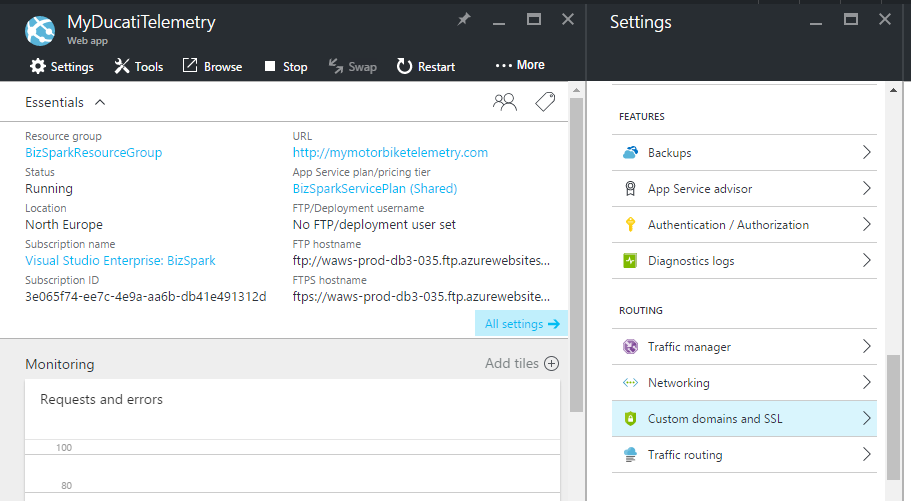Expand Custom domains and SSL chevron
911x501 pixels.
click(866, 419)
